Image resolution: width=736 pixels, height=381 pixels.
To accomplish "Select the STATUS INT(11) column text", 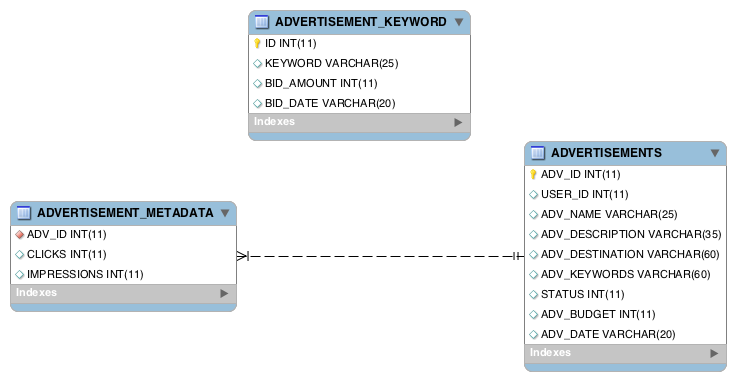I will pyautogui.click(x=583, y=294).
